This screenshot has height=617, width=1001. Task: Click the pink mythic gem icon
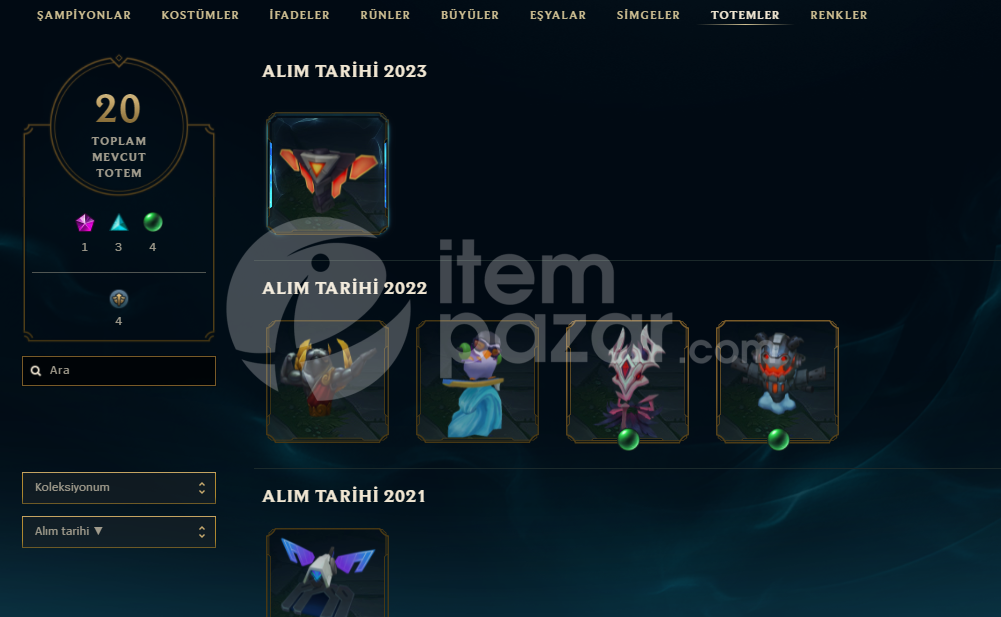pyautogui.click(x=85, y=223)
